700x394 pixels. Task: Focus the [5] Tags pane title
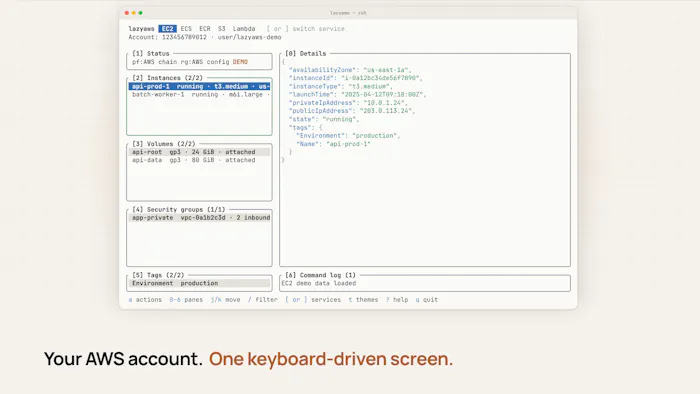click(158, 275)
